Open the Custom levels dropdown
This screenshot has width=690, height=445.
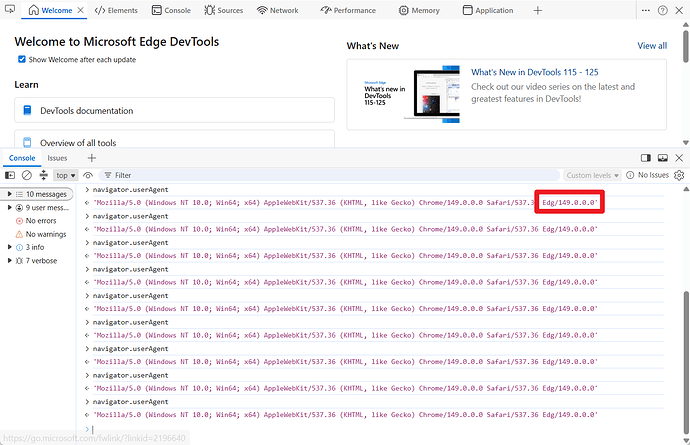(592, 175)
